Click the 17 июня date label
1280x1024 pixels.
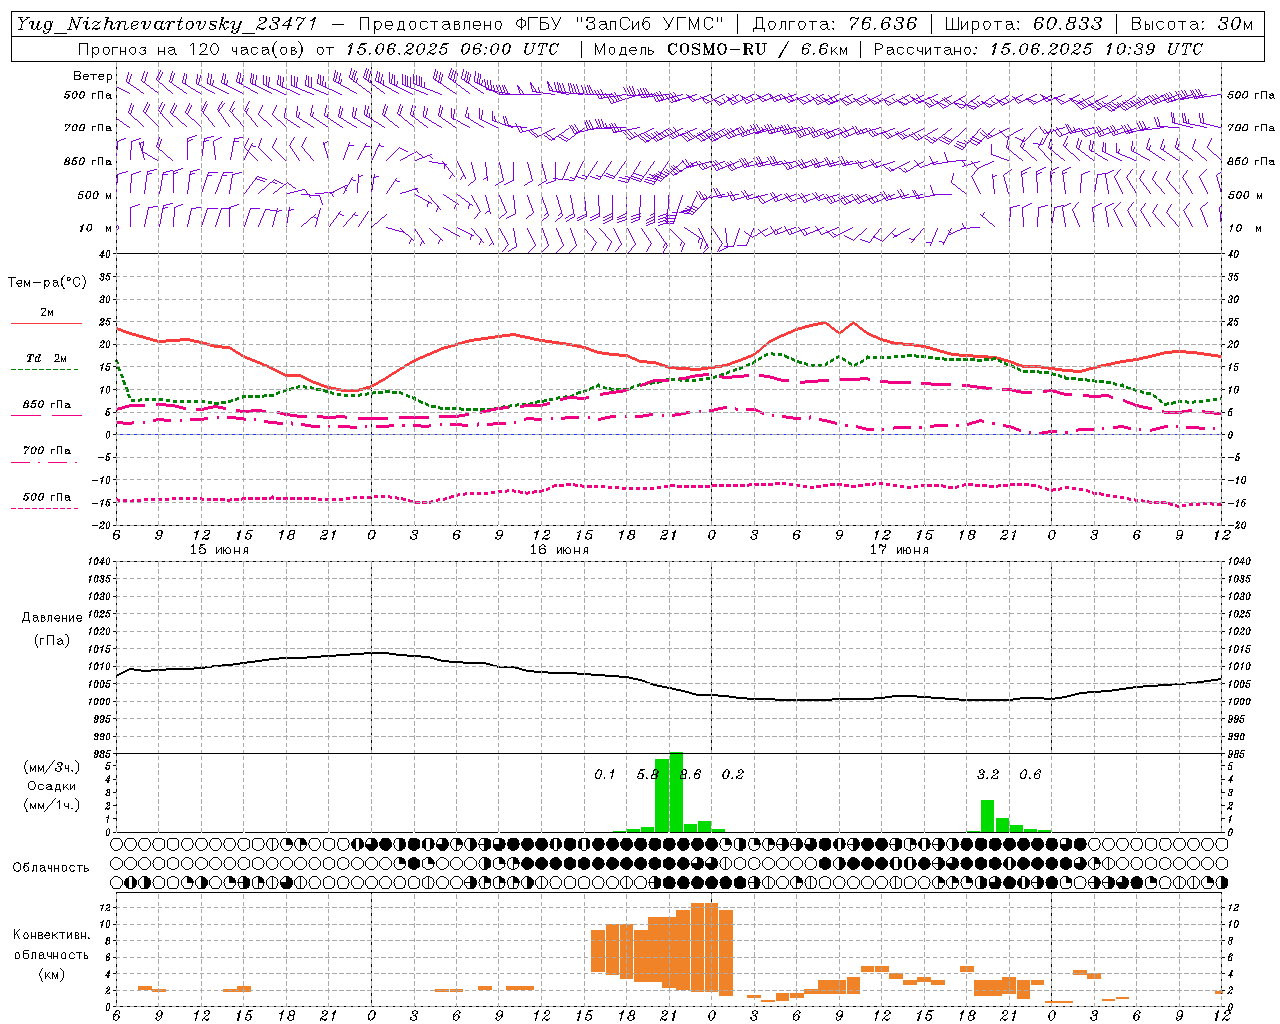point(899,550)
